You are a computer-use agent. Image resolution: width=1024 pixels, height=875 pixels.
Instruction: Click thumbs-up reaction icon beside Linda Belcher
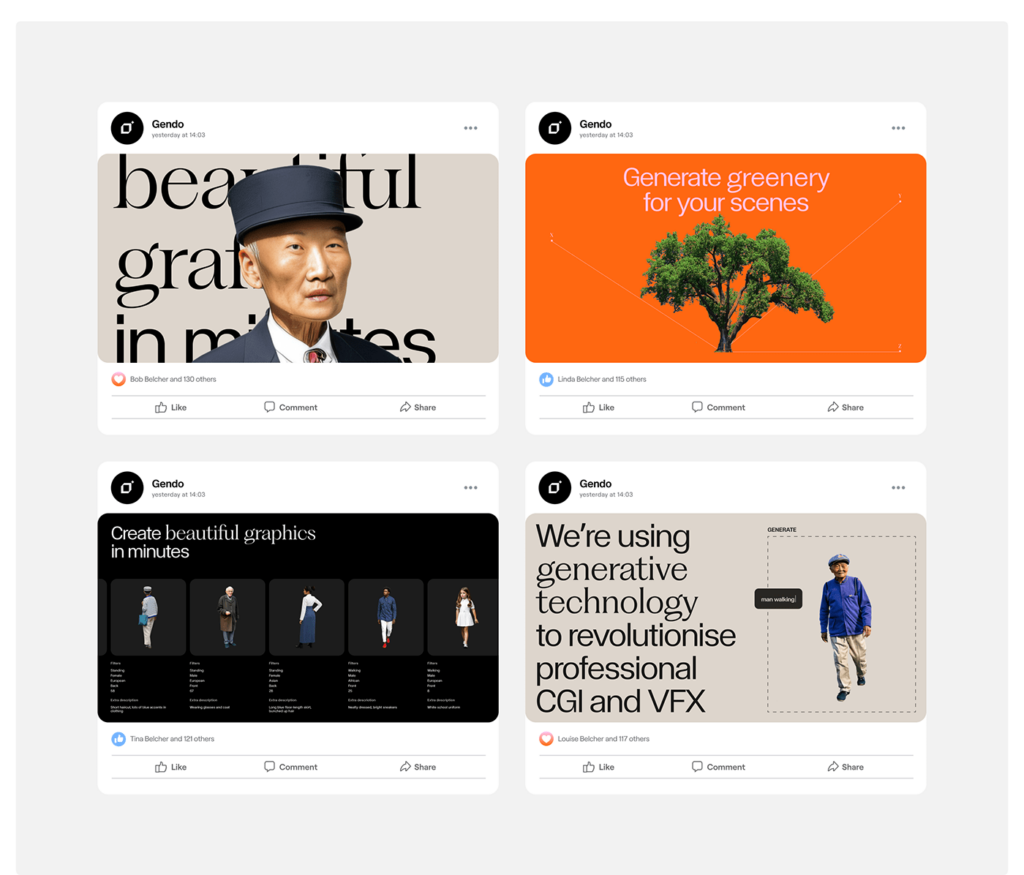[546, 379]
